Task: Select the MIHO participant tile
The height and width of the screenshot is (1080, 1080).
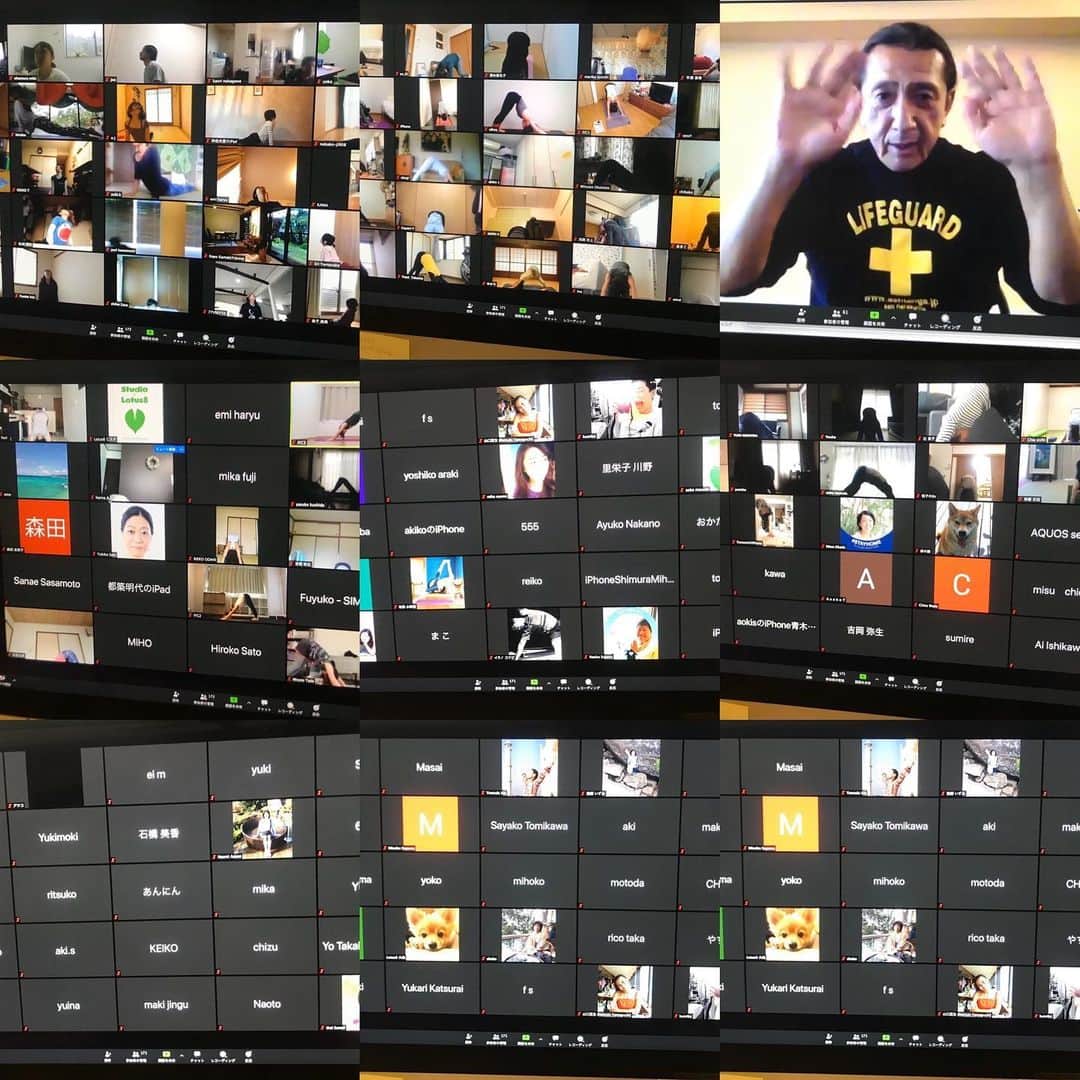Action: [x=139, y=642]
